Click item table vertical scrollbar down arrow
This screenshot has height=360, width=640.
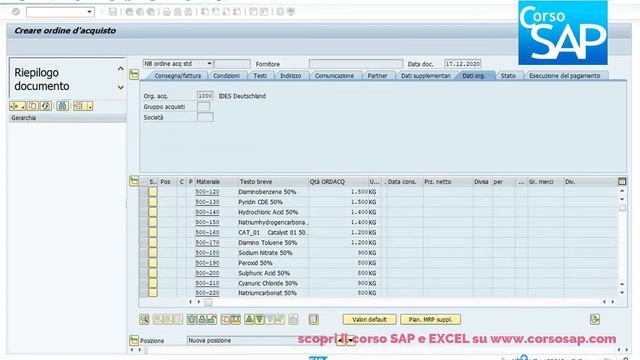coord(622,293)
